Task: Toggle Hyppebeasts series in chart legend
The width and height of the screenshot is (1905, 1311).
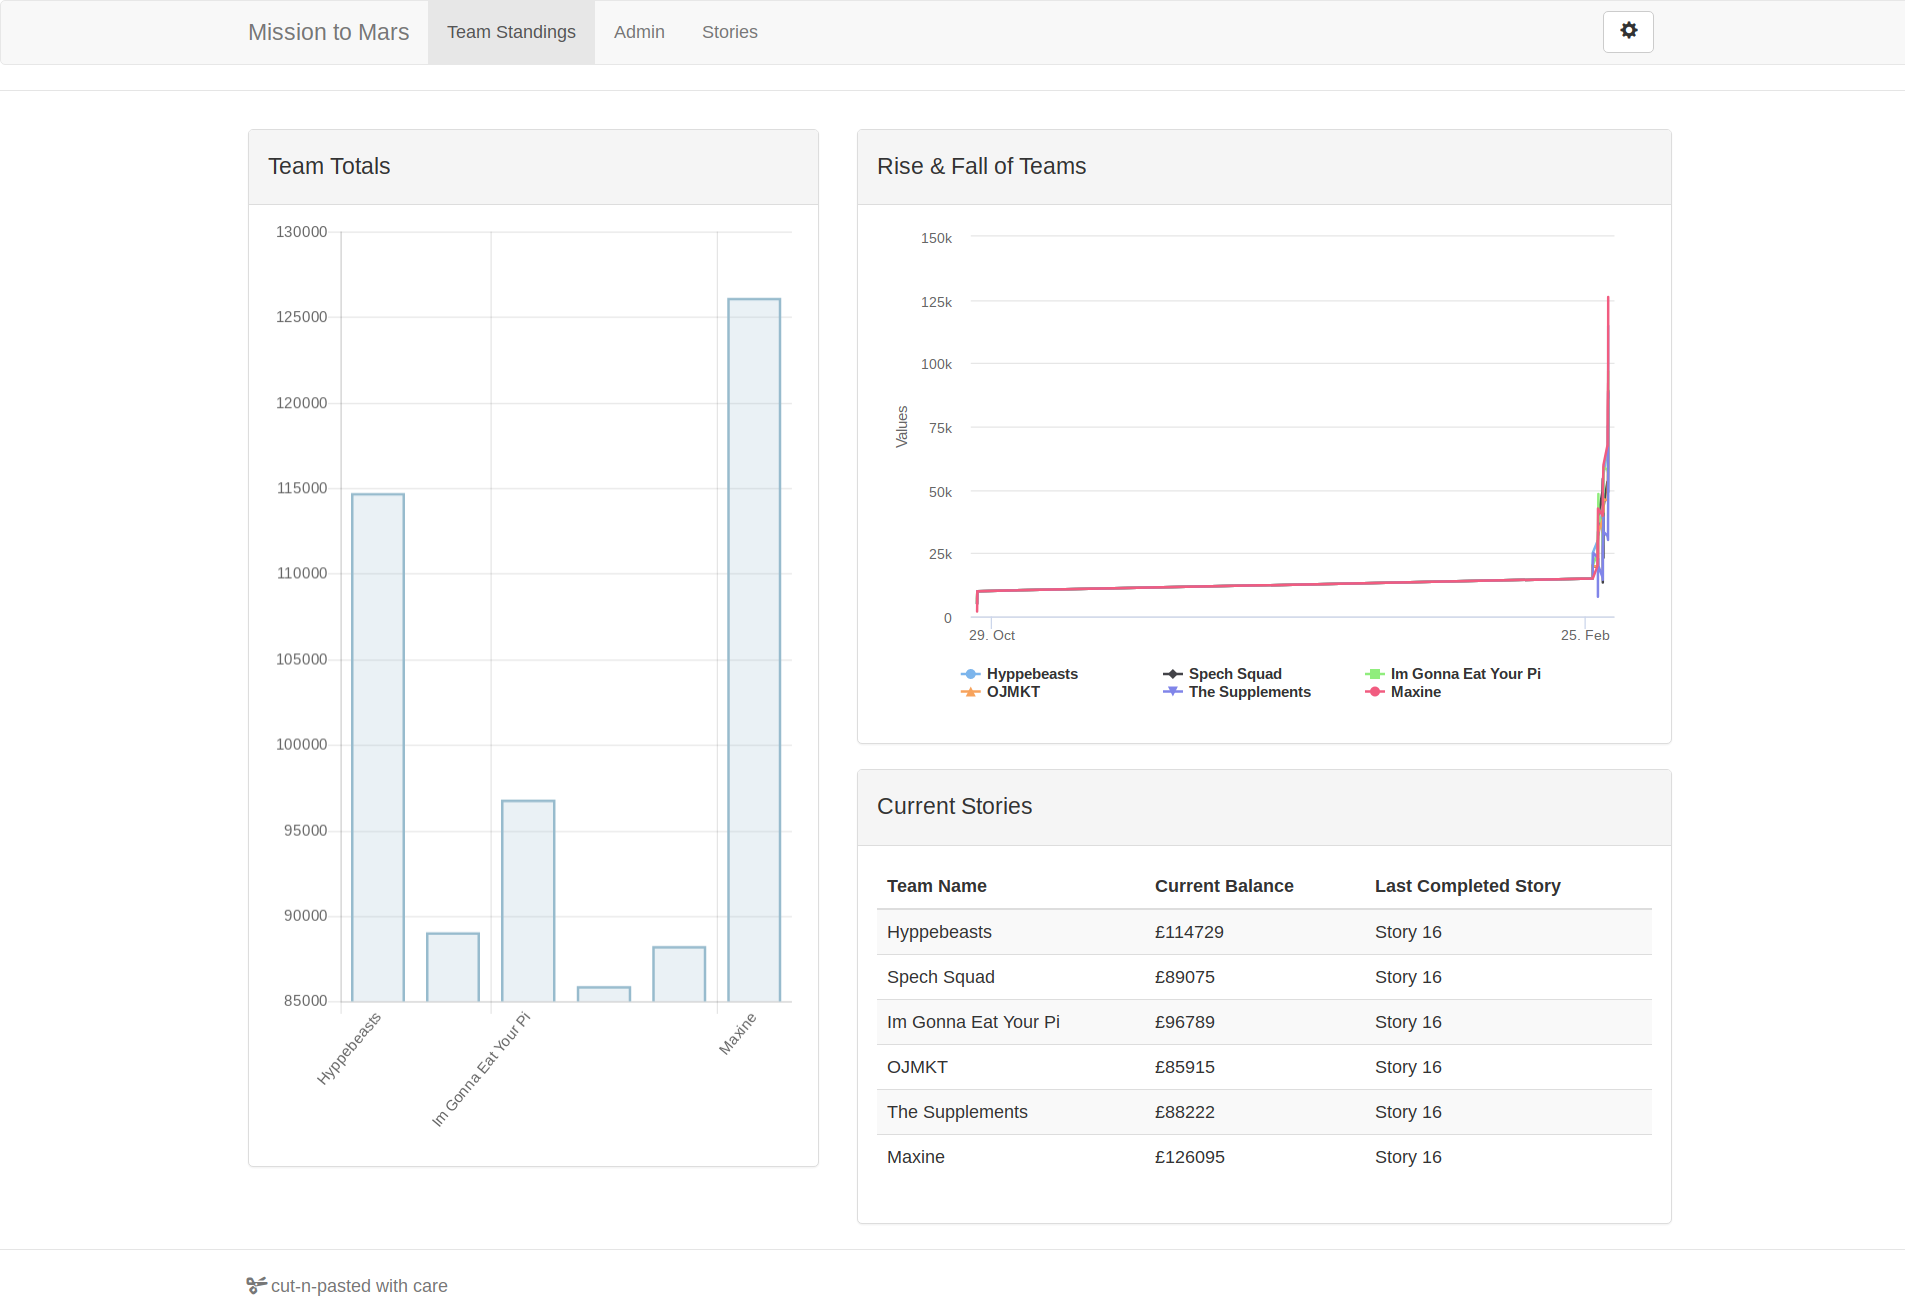Action: (1020, 674)
